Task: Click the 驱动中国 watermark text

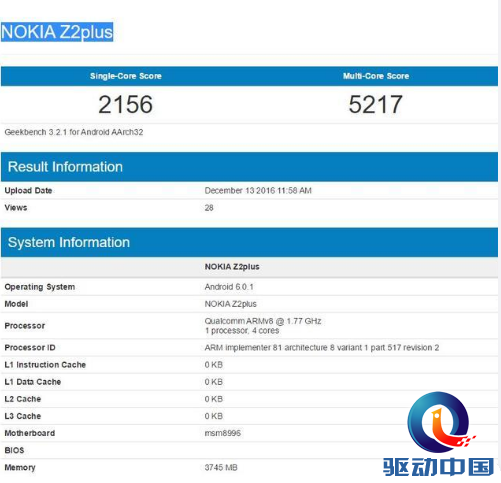Action: [438, 467]
